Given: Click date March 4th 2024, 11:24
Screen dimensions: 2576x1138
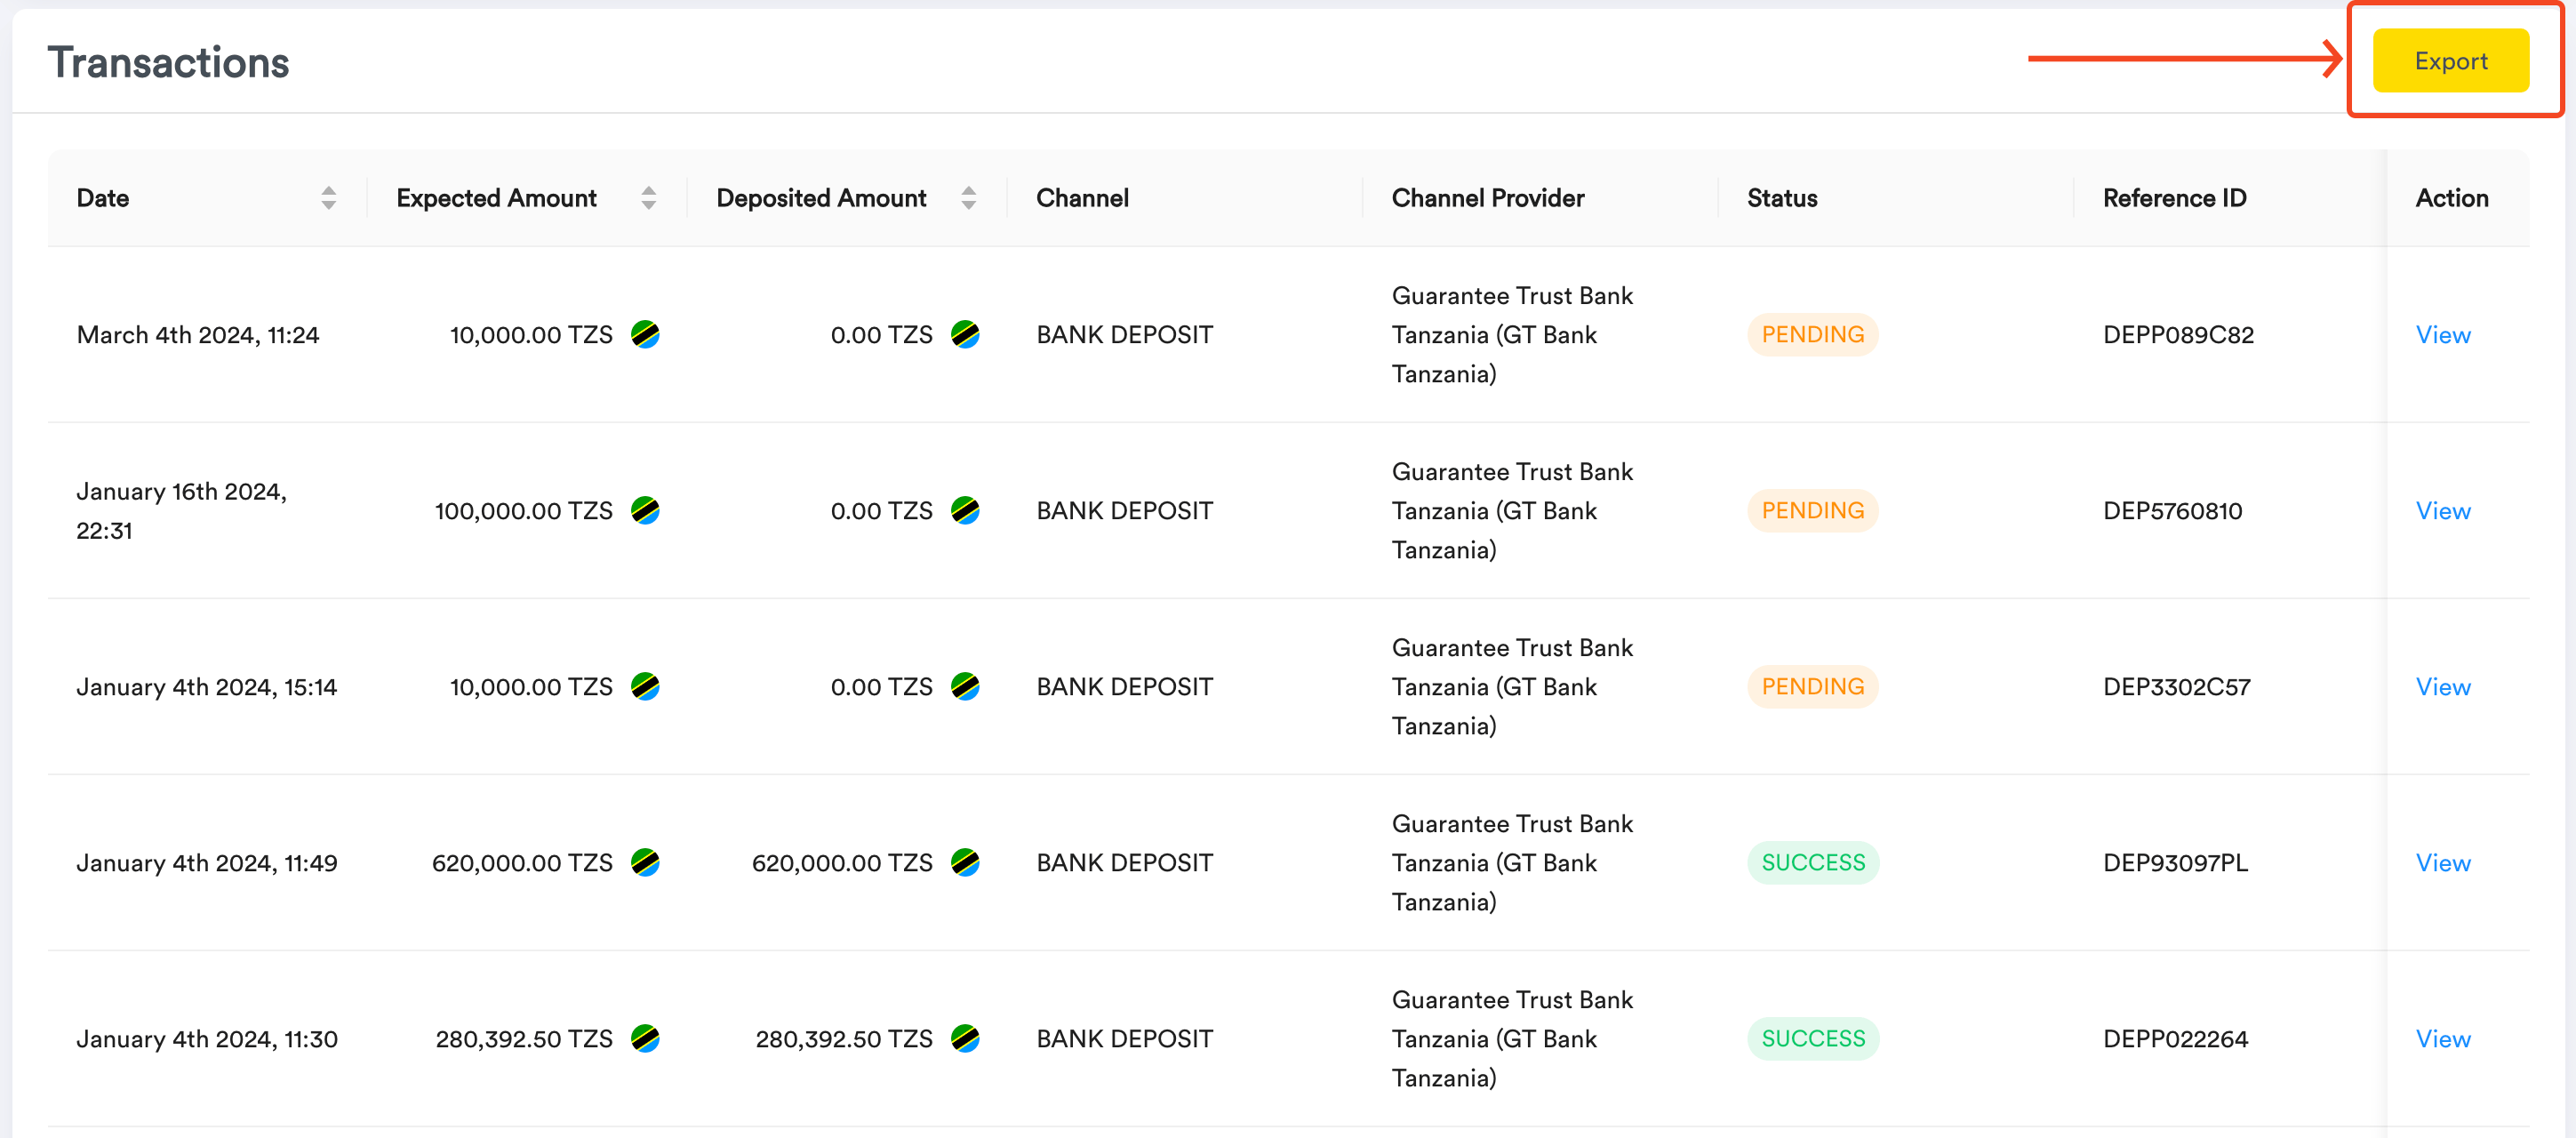Looking at the screenshot, I should (198, 335).
